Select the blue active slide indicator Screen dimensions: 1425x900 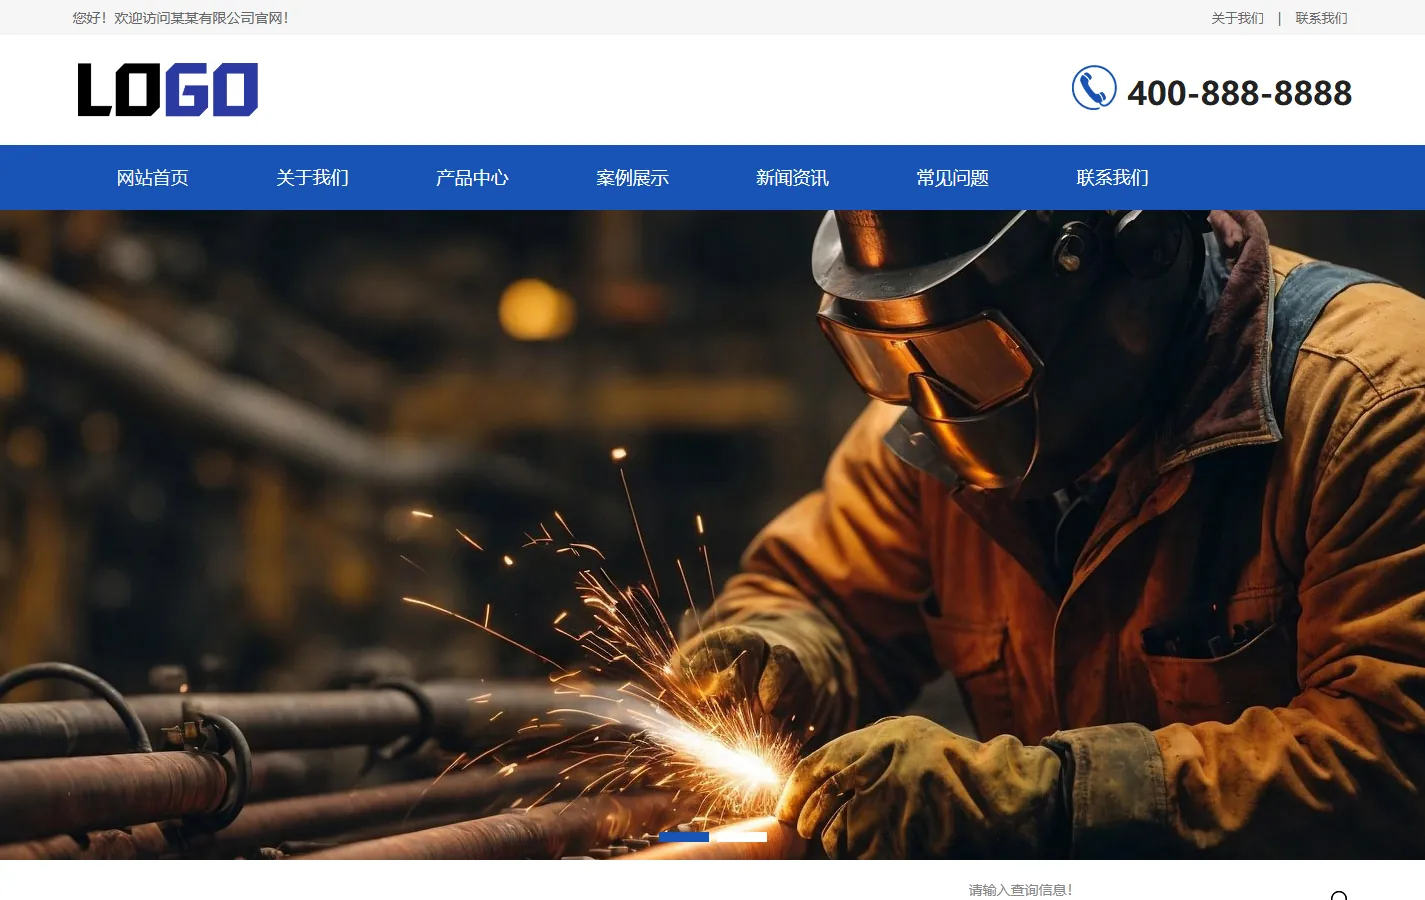[684, 837]
